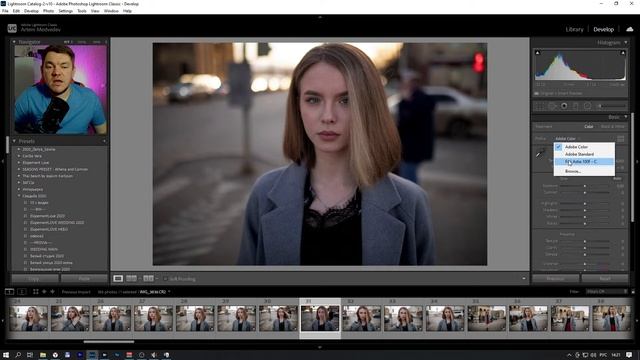Screen dimensions: 640x360
Task: Click the filmstrip horizontal scrollbar
Action: (x=109, y=342)
